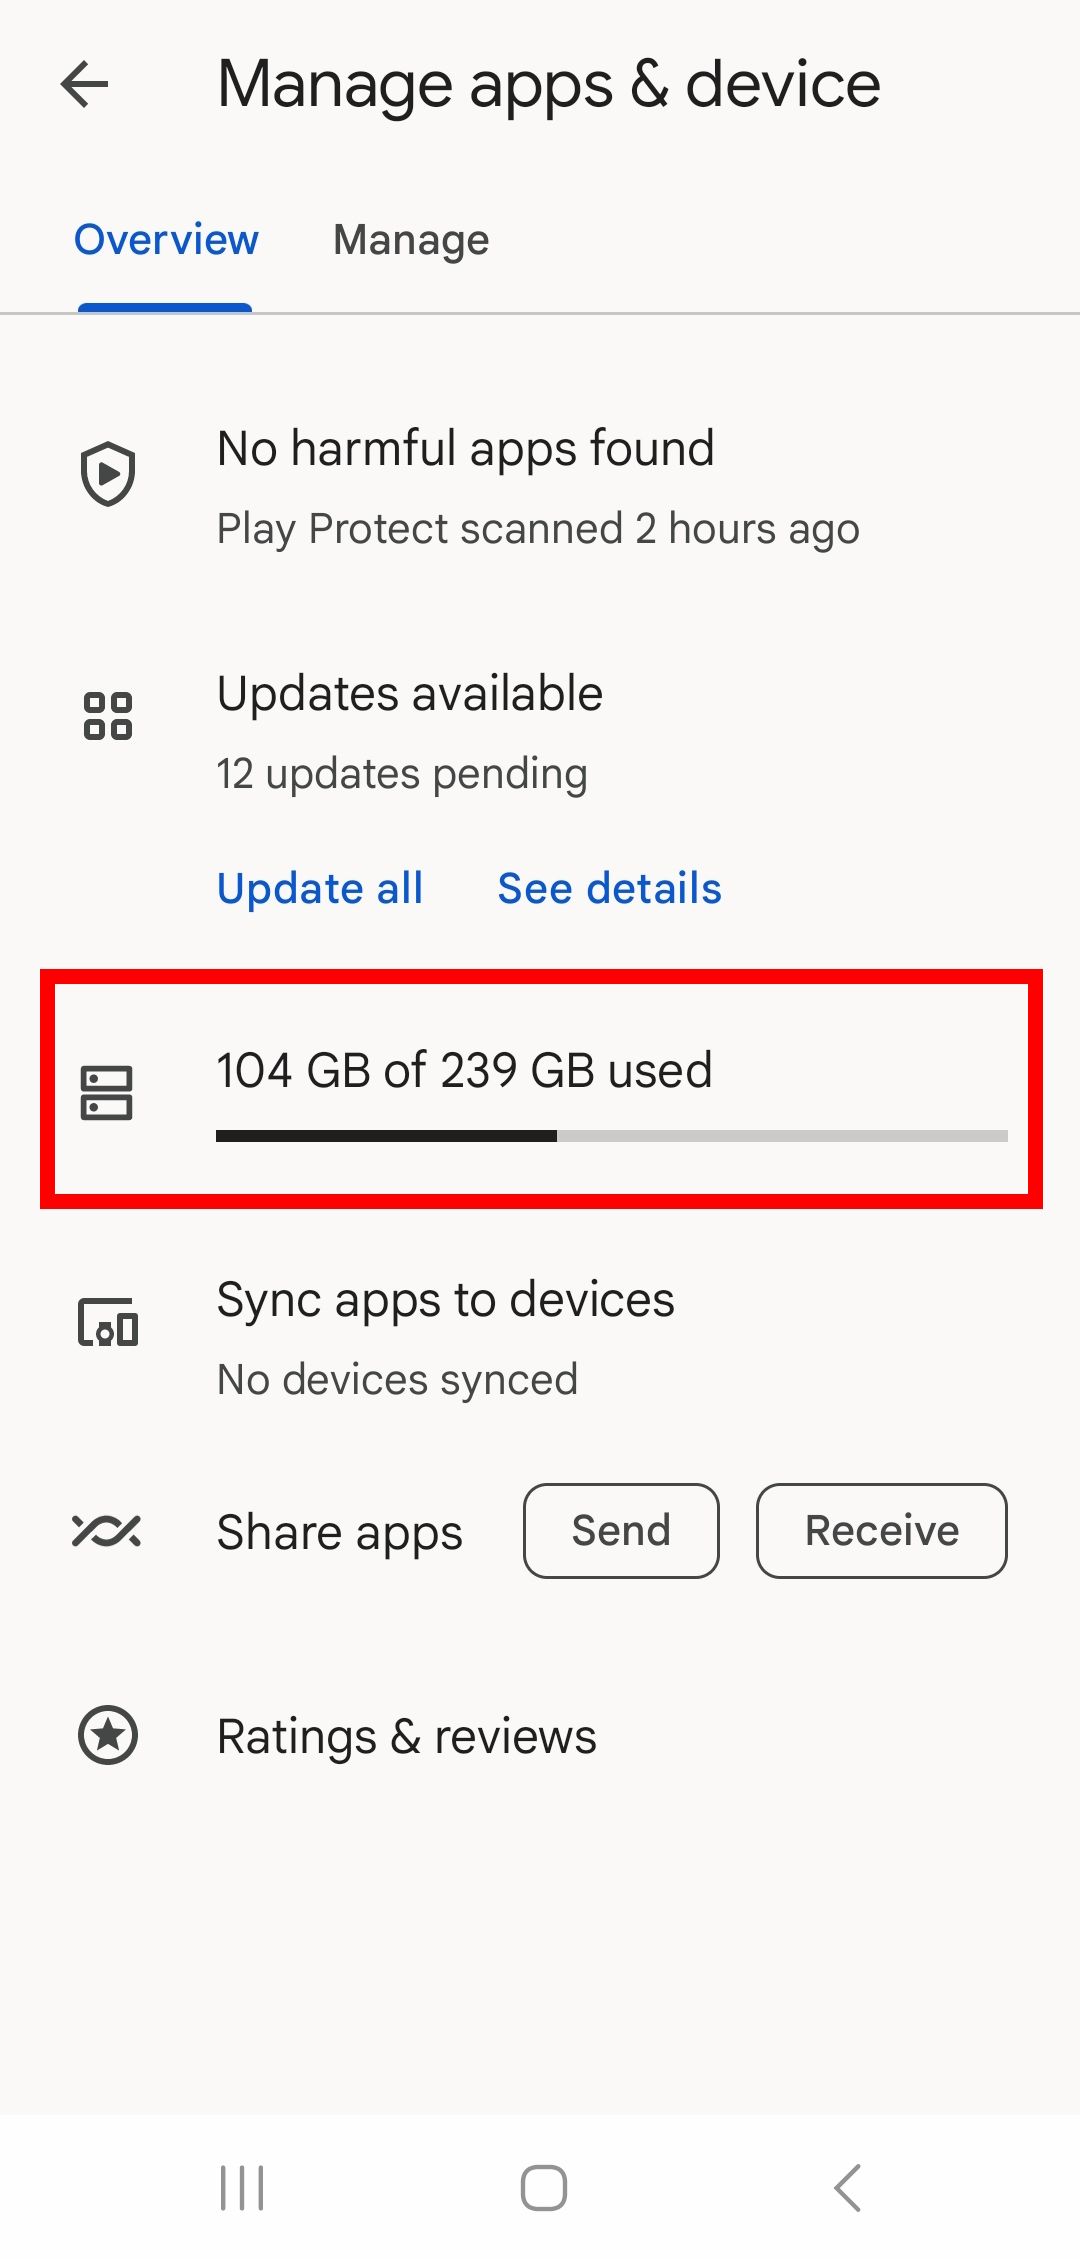Switch to the Manage tab
The width and height of the screenshot is (1080, 2259).
411,240
